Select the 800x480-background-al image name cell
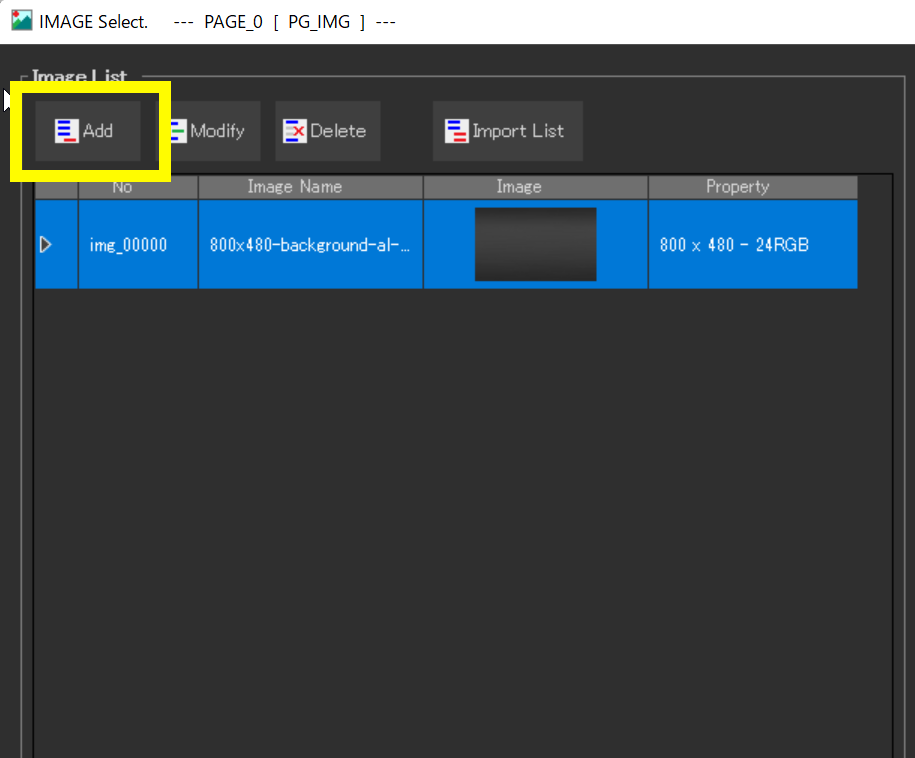This screenshot has width=915, height=758. [310, 244]
